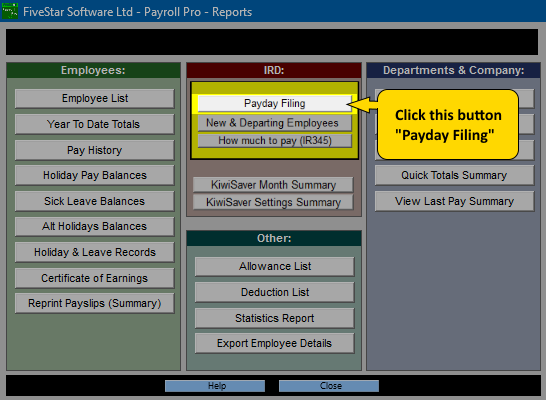The width and height of the screenshot is (546, 400).
Task: Open Quick Totals Summary report
Action: coord(454,175)
